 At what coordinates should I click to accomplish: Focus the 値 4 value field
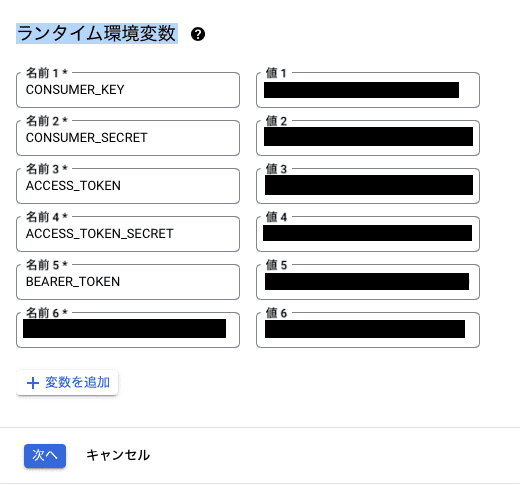click(368, 234)
